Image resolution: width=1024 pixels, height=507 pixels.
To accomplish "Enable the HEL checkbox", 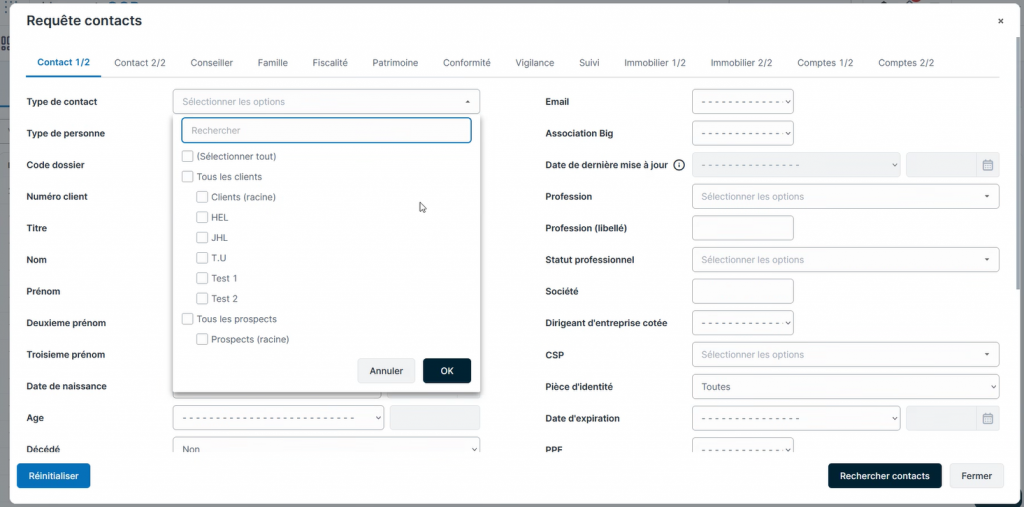I will (x=202, y=217).
